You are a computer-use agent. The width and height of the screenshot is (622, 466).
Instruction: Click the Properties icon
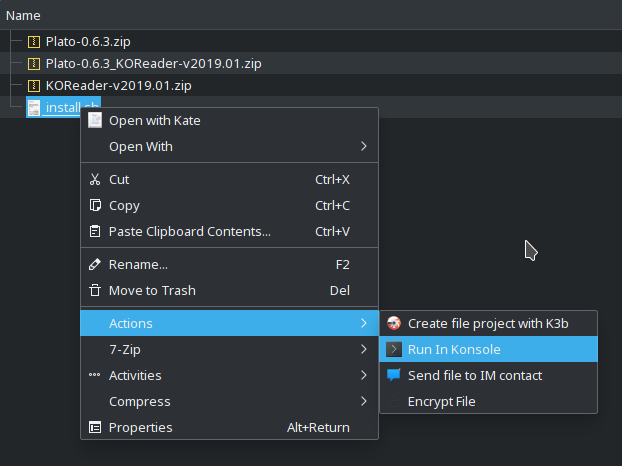point(95,428)
